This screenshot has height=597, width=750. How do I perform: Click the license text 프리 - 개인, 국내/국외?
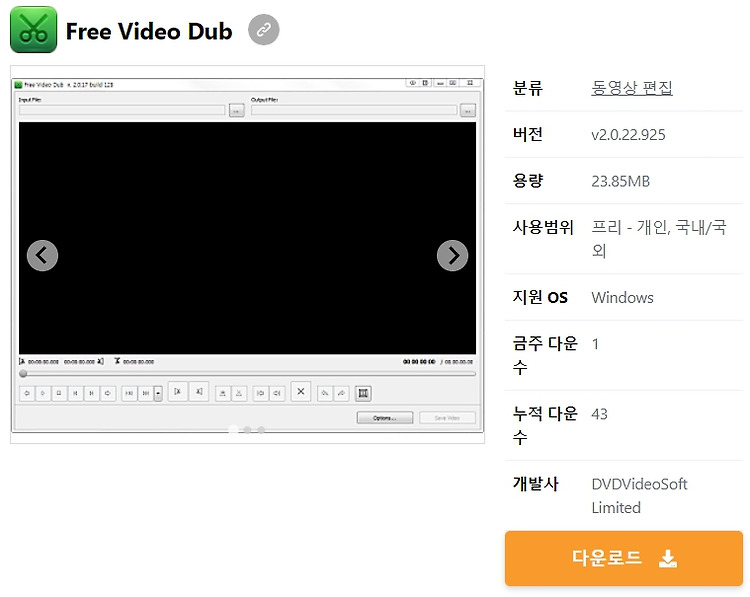(x=659, y=239)
